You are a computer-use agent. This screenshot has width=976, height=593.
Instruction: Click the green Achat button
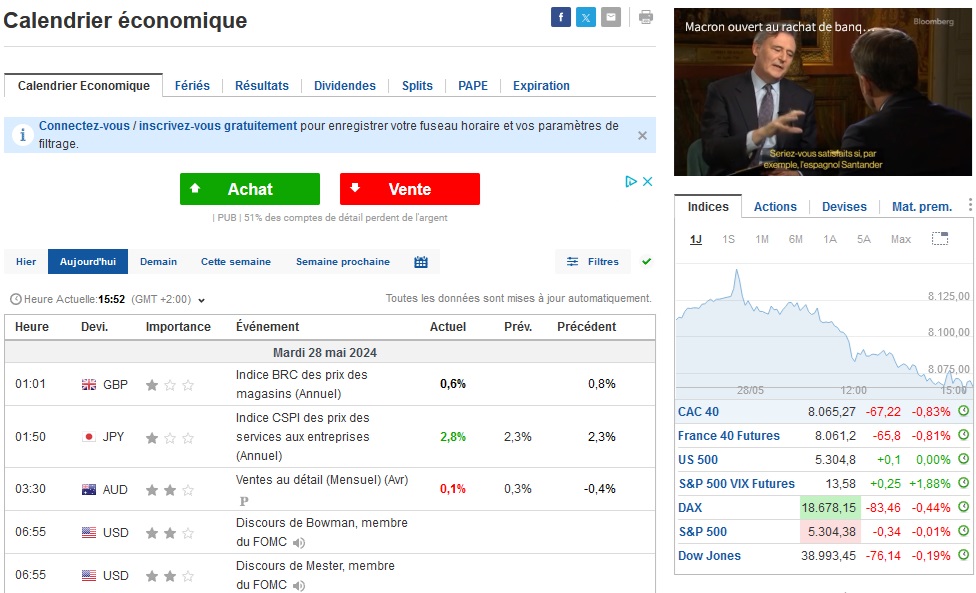[250, 189]
